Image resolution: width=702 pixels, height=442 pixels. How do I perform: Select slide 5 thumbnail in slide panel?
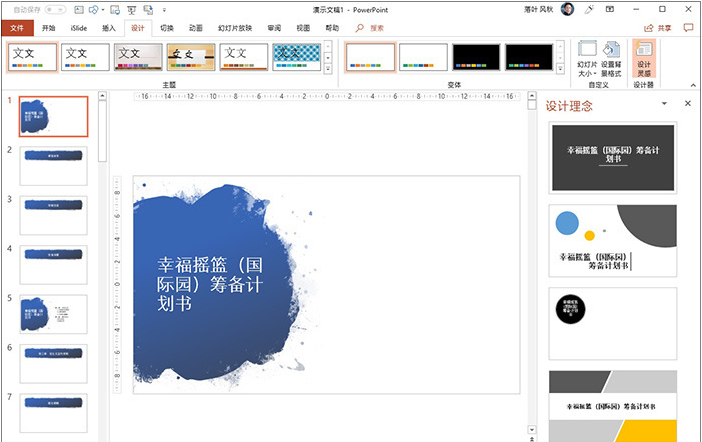tap(54, 314)
